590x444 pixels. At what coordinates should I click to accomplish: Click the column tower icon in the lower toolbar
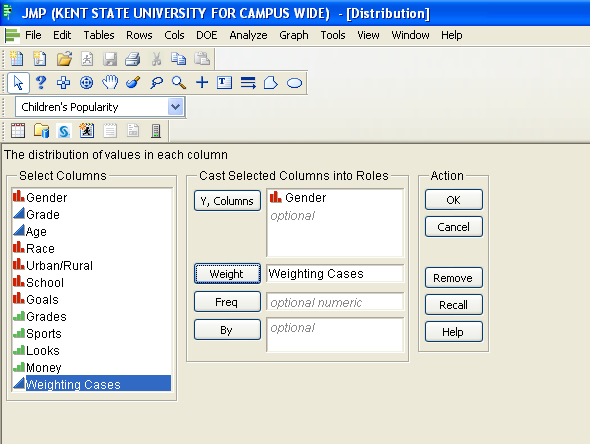point(156,131)
